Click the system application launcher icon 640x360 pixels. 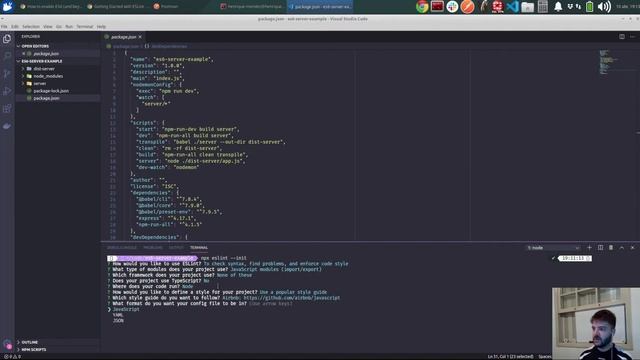[7, 6]
